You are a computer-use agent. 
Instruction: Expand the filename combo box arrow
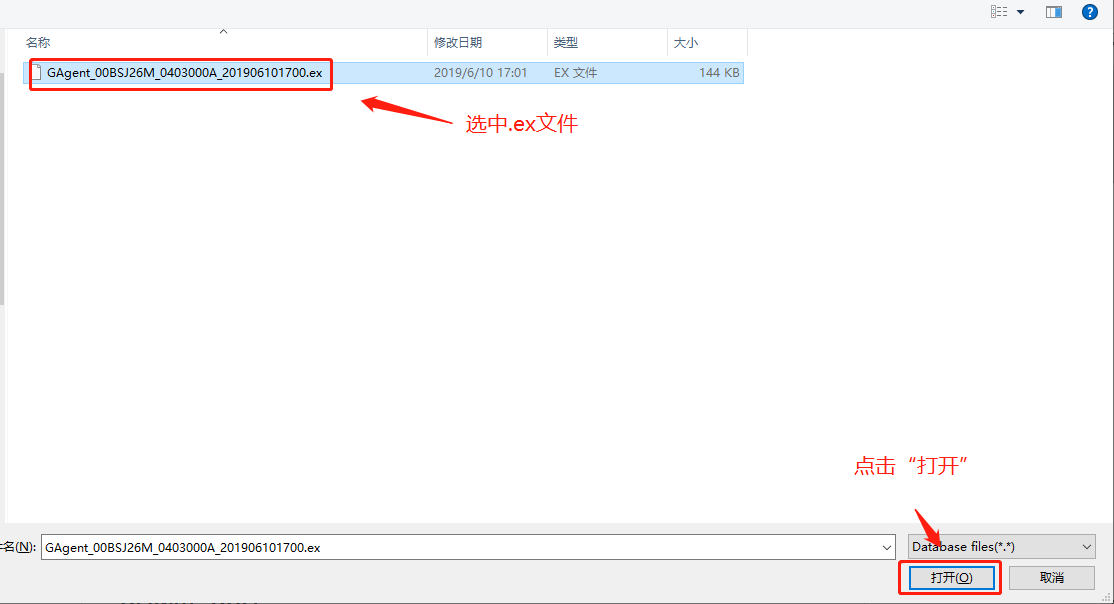click(x=886, y=547)
